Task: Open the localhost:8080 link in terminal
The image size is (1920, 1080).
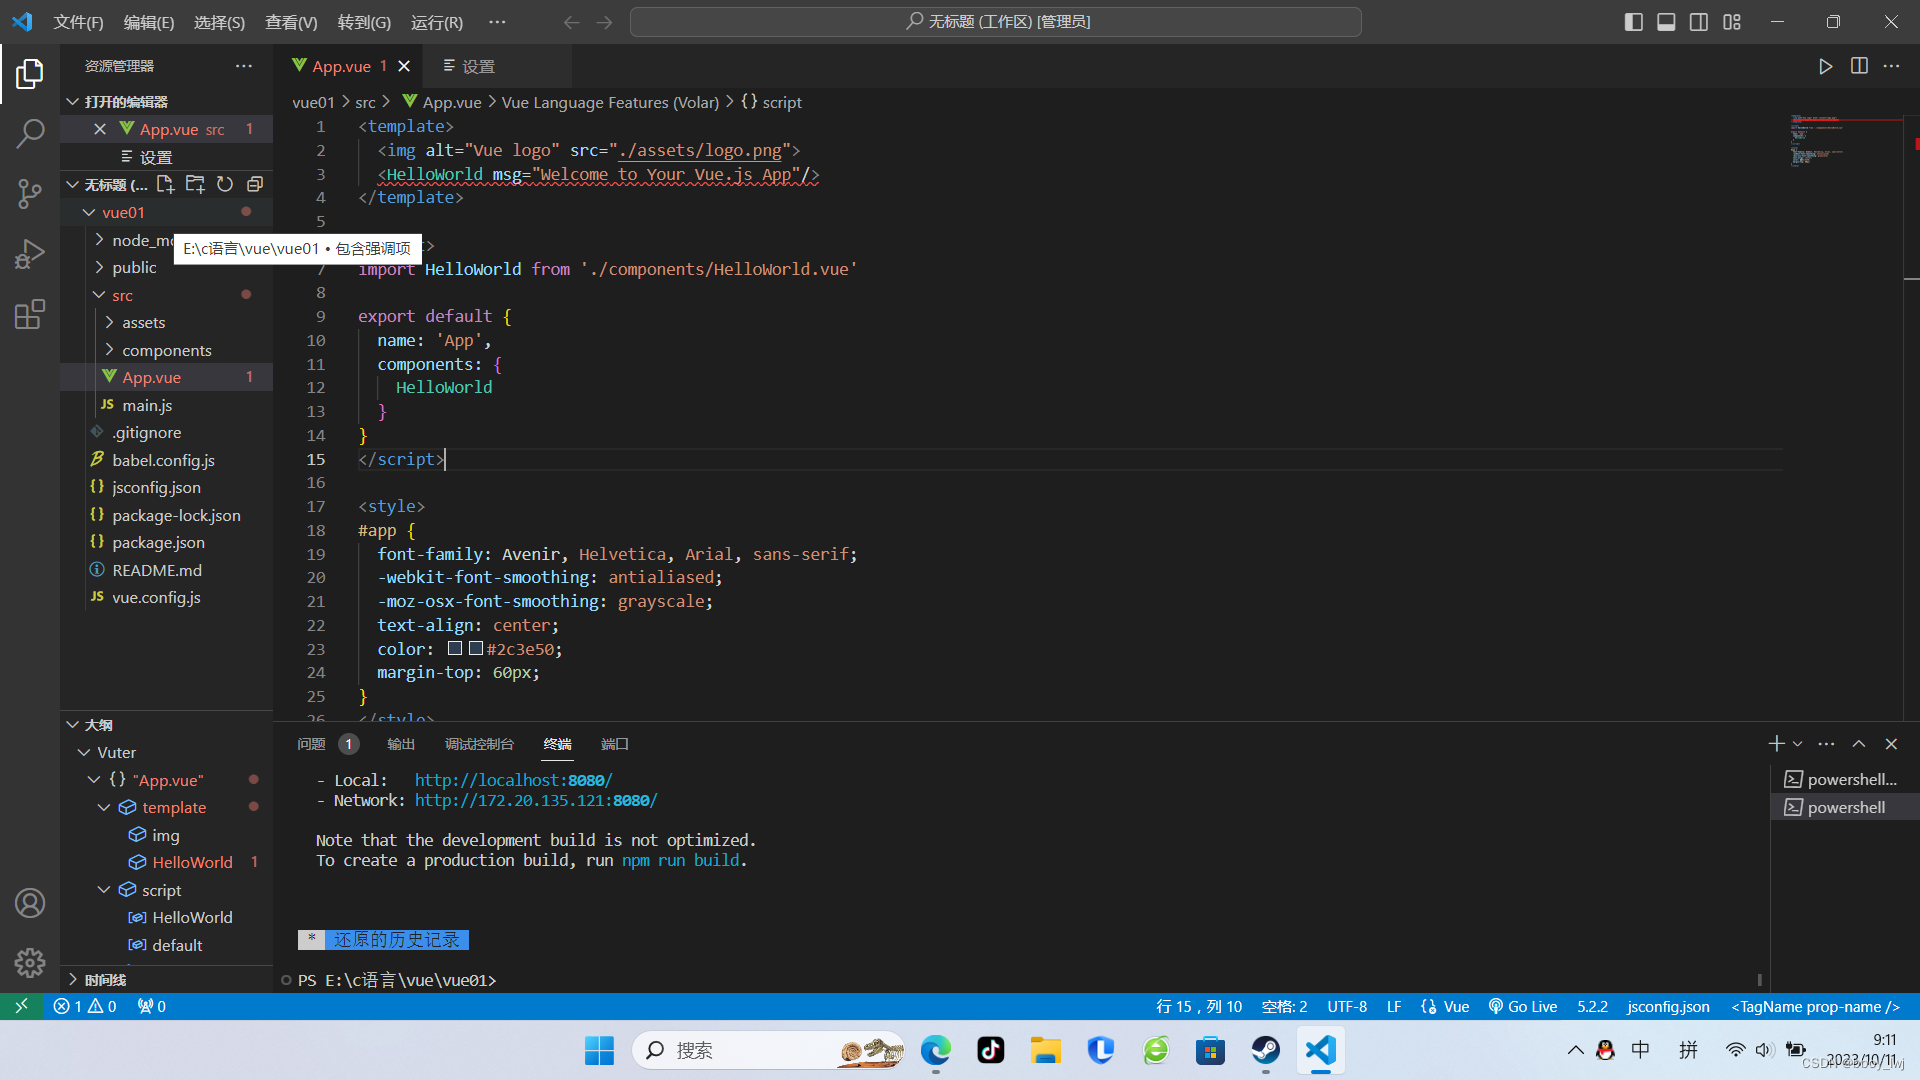Action: coord(513,780)
